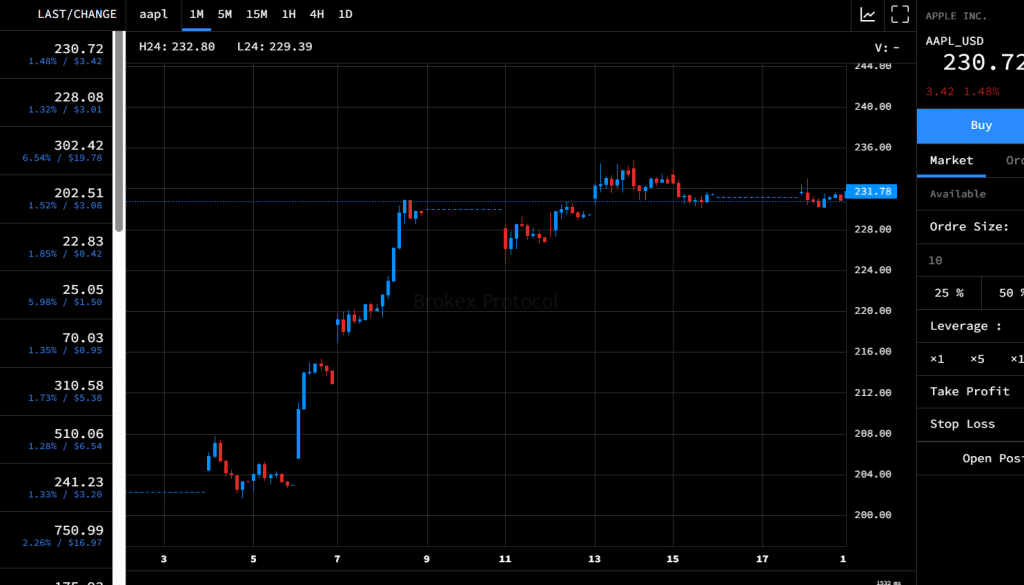Image resolution: width=1024 pixels, height=585 pixels.
Task: Click the 240.00 price axis label
Action: pyautogui.click(x=872, y=106)
